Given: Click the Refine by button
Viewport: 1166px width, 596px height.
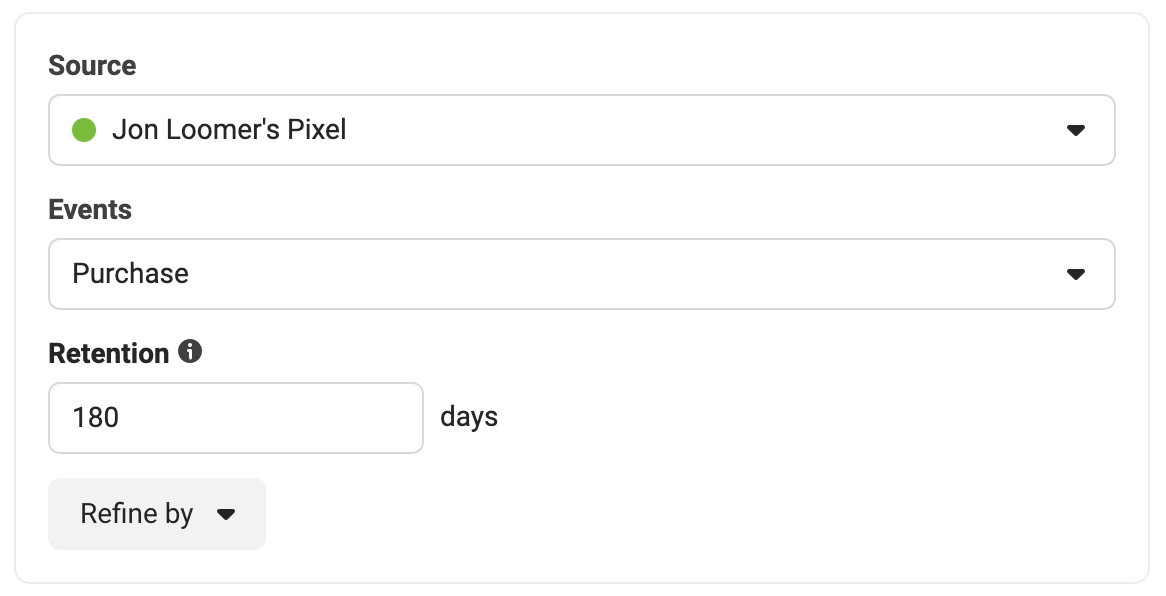Looking at the screenshot, I should (x=157, y=514).
